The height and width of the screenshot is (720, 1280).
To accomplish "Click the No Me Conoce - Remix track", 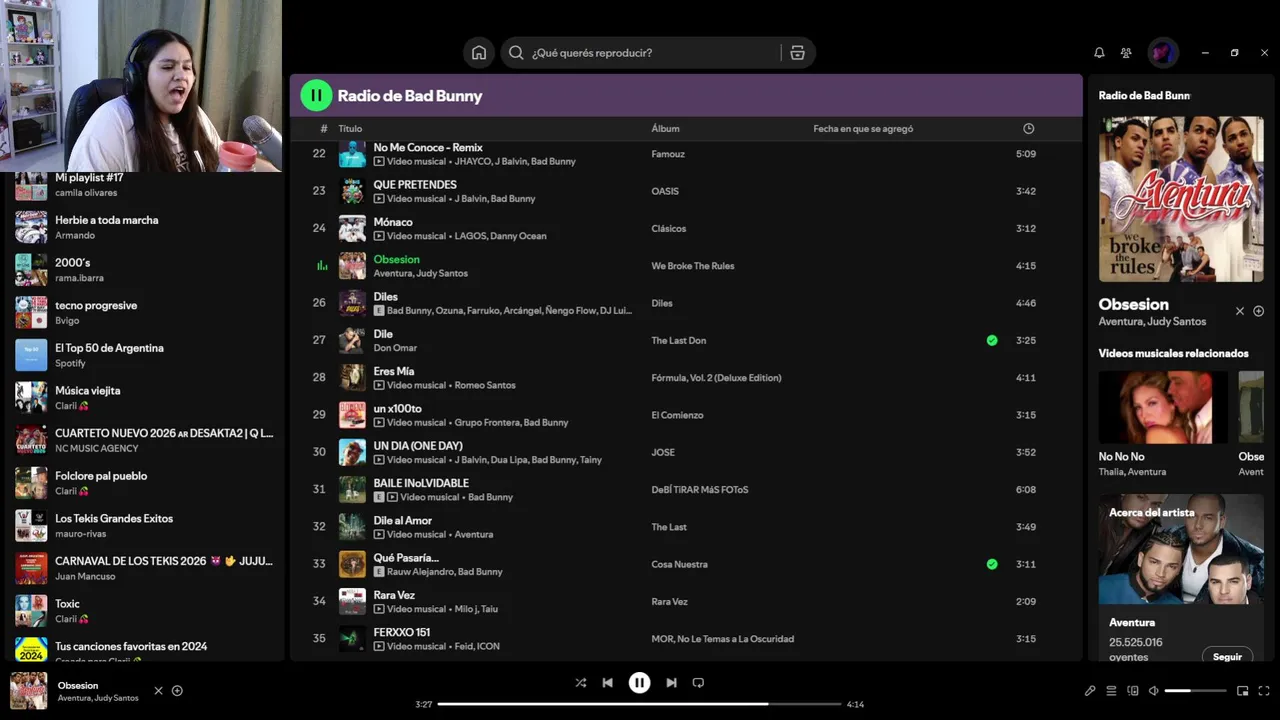I will [428, 148].
